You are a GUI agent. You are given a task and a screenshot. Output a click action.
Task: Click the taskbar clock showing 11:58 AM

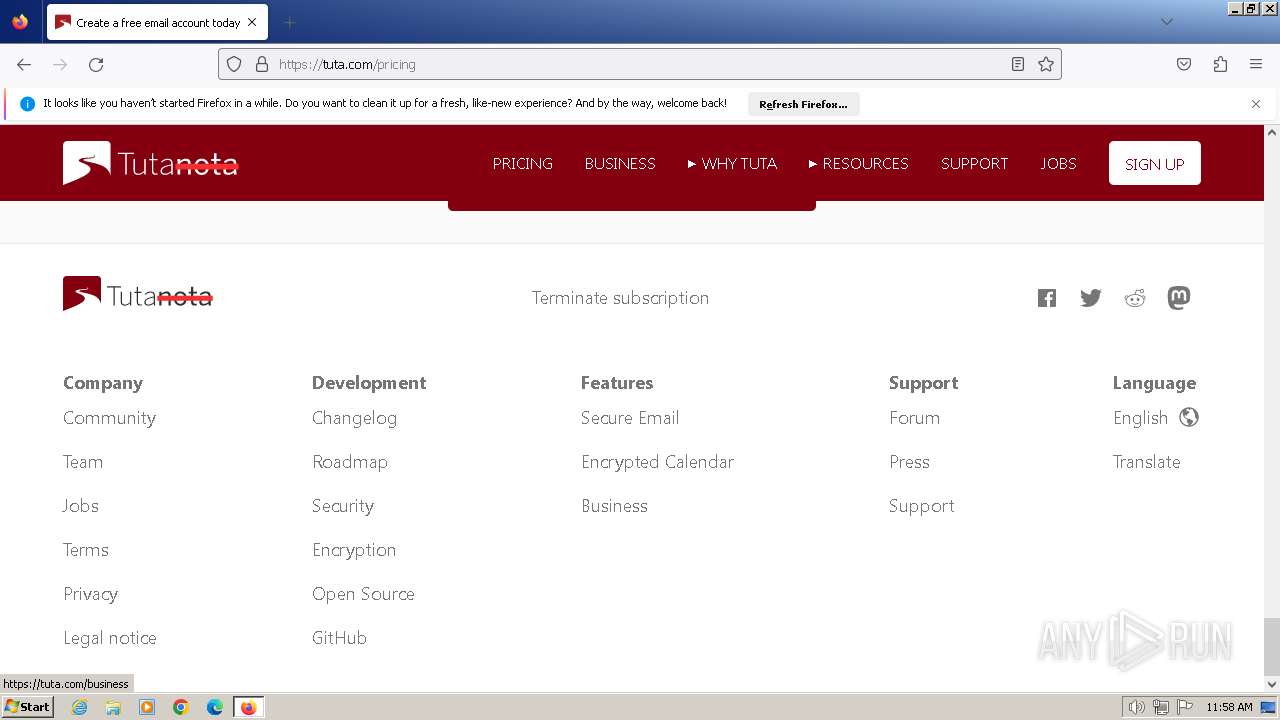tap(1229, 707)
